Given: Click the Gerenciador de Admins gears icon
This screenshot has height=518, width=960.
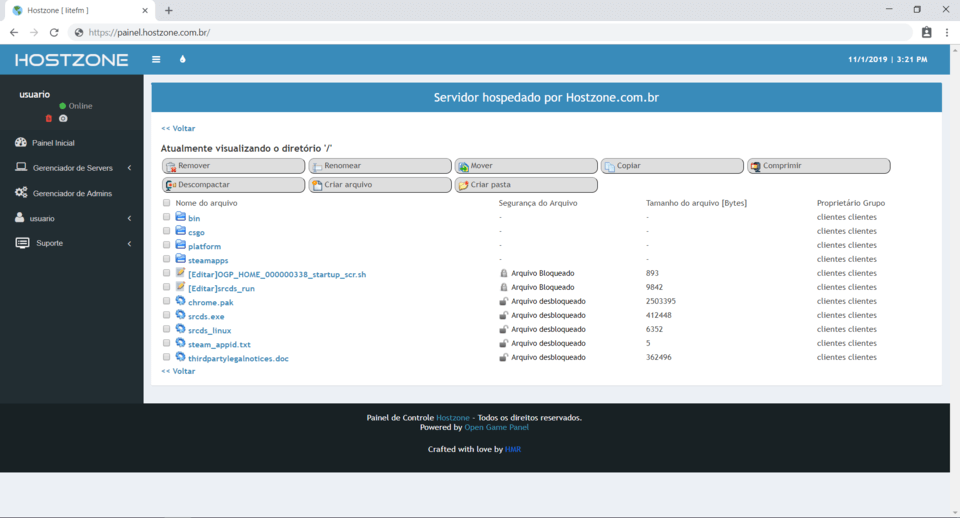Looking at the screenshot, I should coord(21,192).
